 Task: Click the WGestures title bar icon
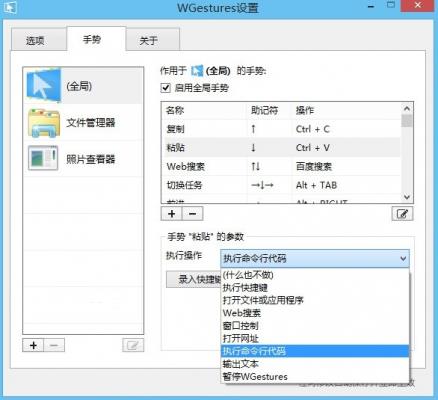coord(9,7)
